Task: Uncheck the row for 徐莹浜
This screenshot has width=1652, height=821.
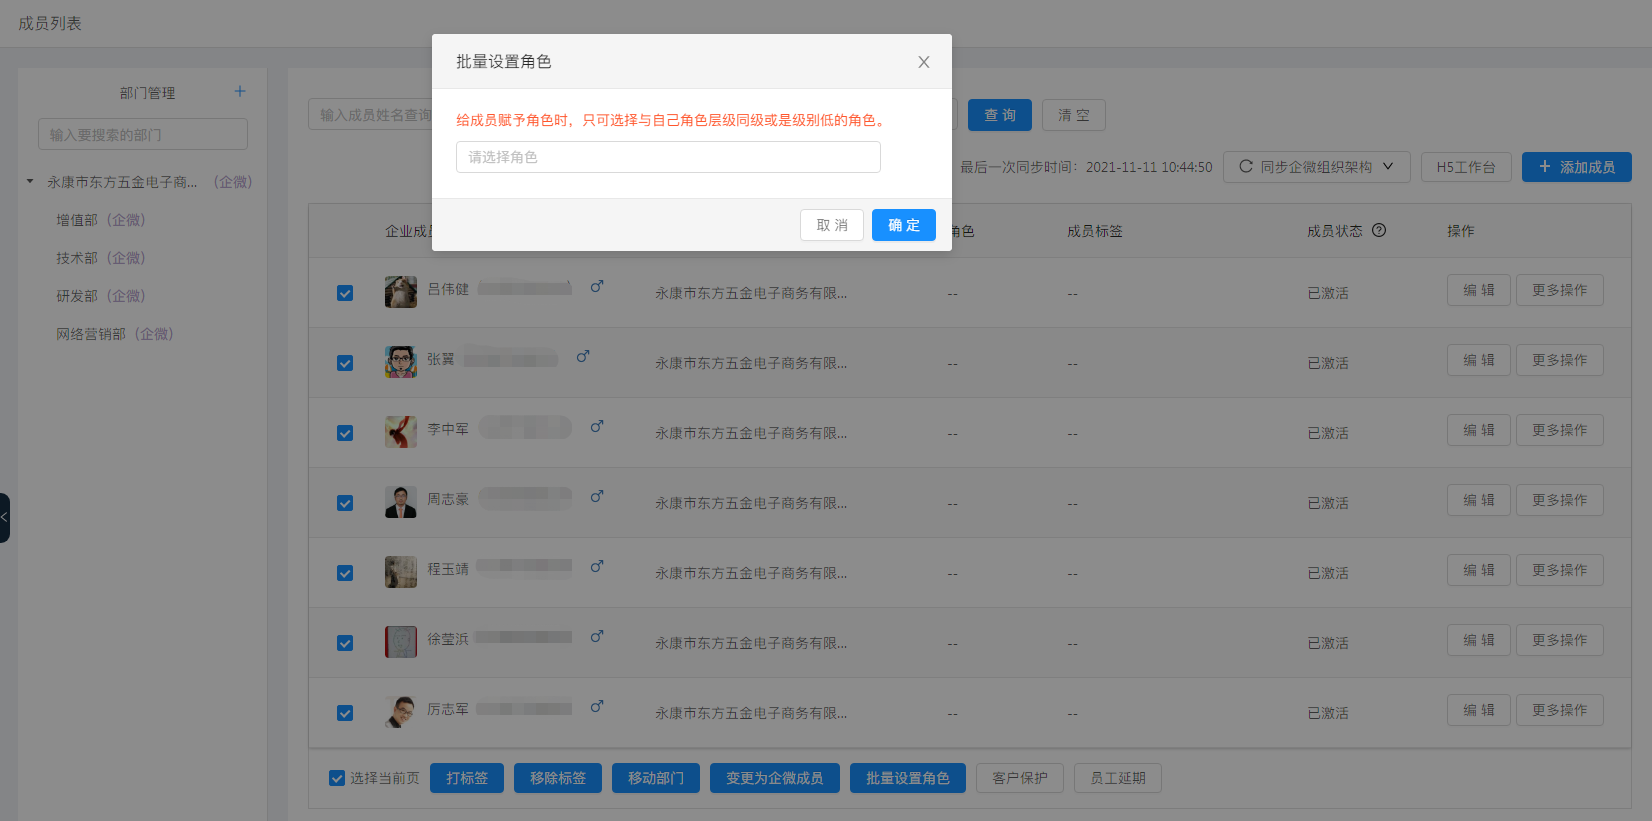Action: (x=345, y=643)
